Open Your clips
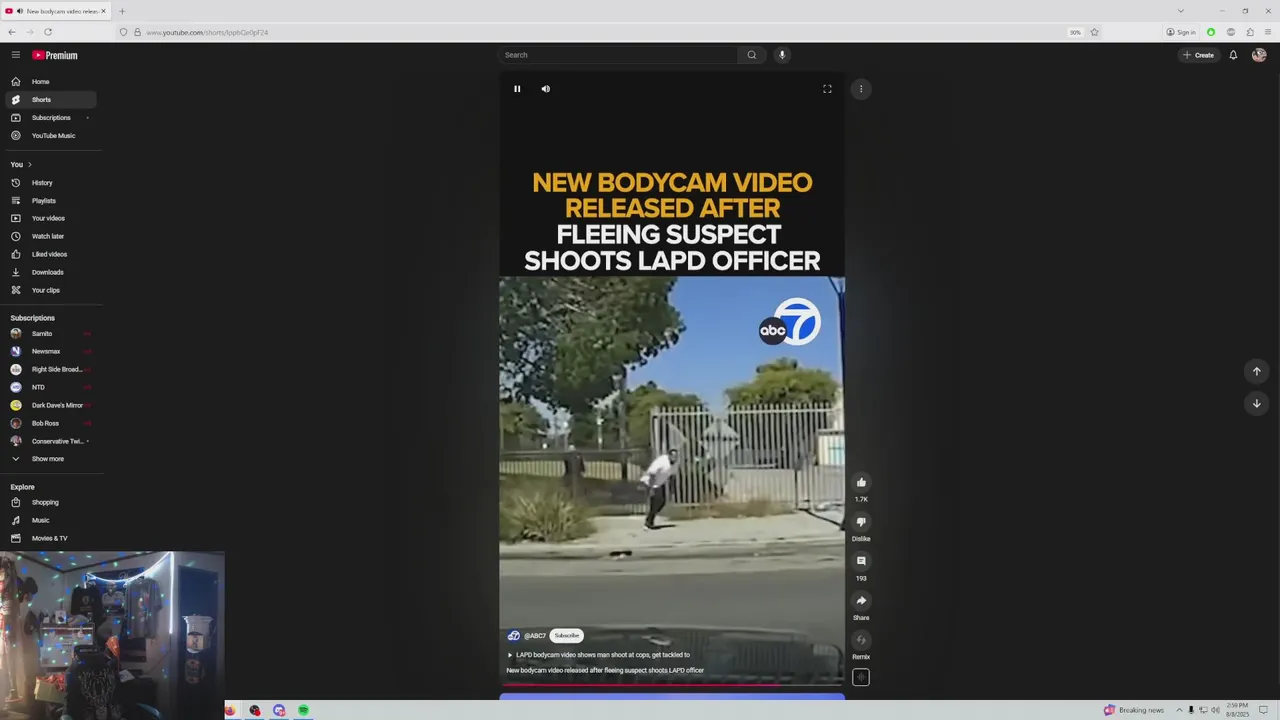The image size is (1280, 720). (50, 290)
